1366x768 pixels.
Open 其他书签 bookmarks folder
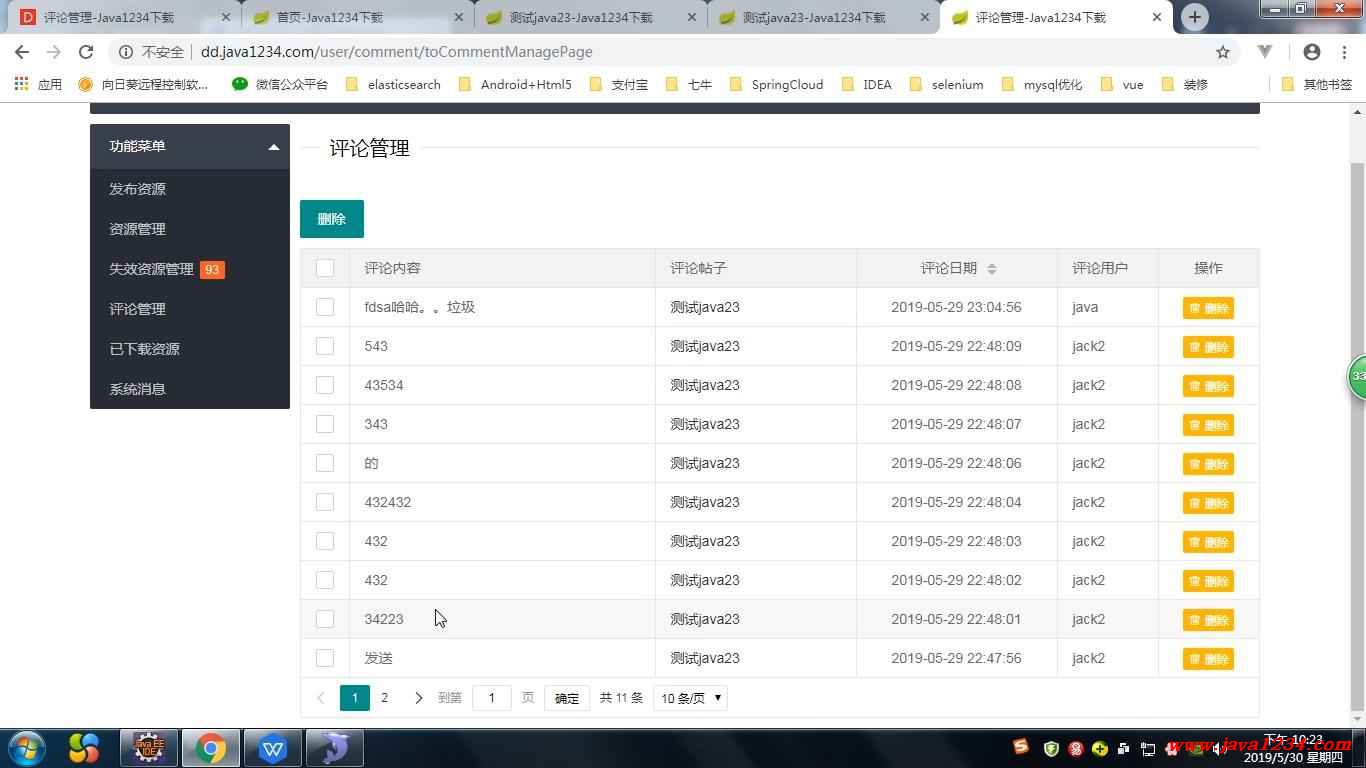click(x=1317, y=84)
